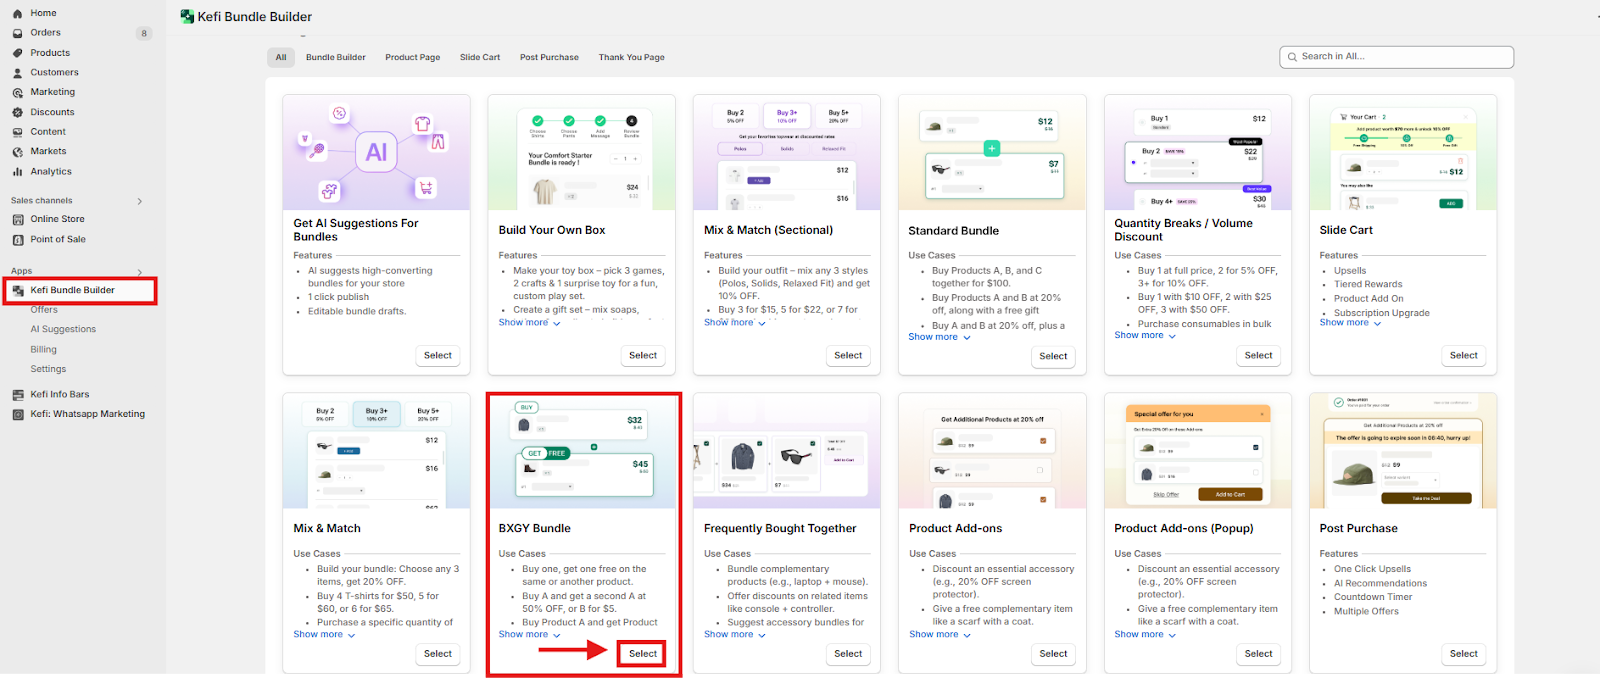The height and width of the screenshot is (678, 1600).
Task: Open Orders via its sidebar icon
Action: coord(18,33)
